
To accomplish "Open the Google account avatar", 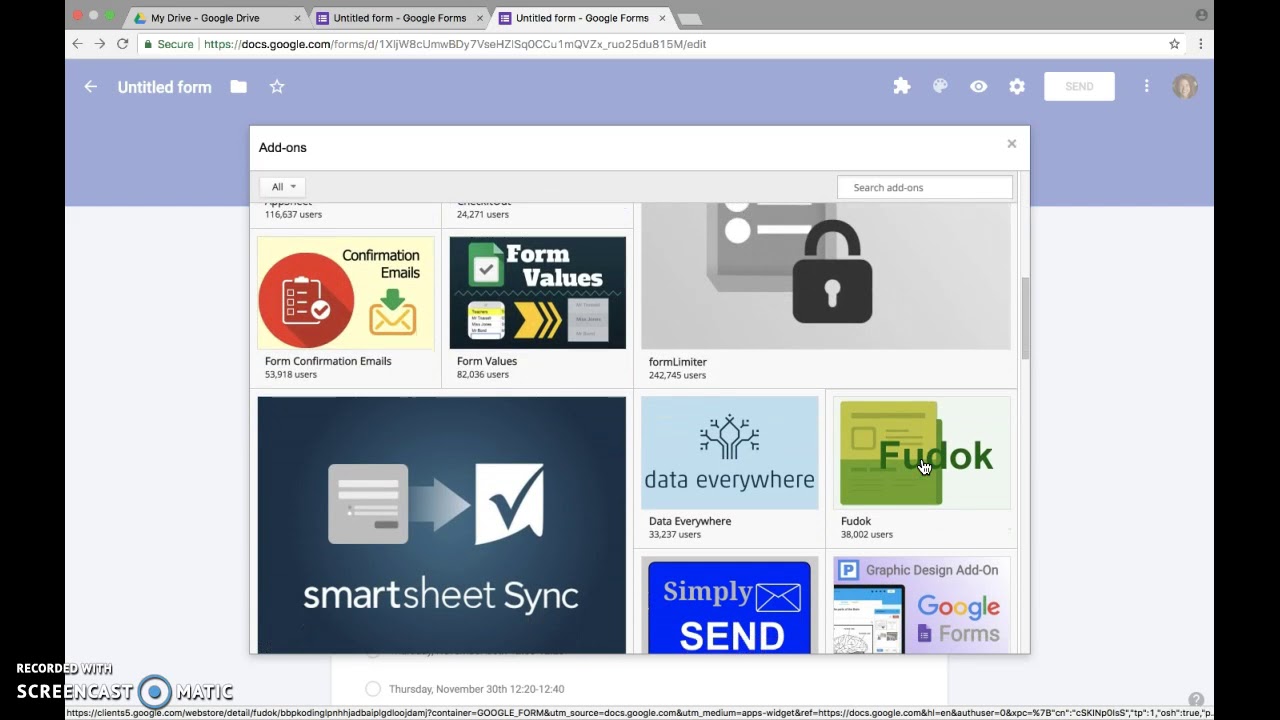I will tap(1185, 87).
